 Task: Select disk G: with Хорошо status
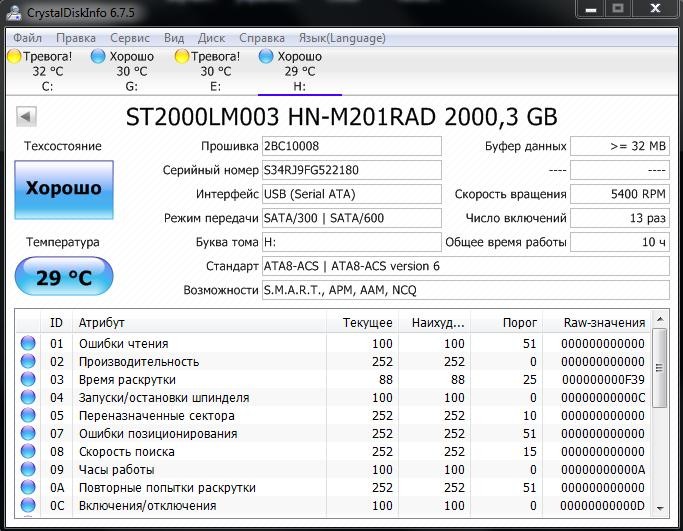[132, 71]
